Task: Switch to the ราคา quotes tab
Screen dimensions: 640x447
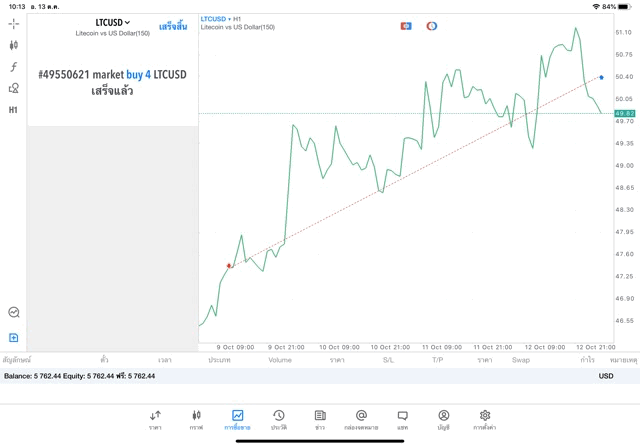Action: pos(155,419)
